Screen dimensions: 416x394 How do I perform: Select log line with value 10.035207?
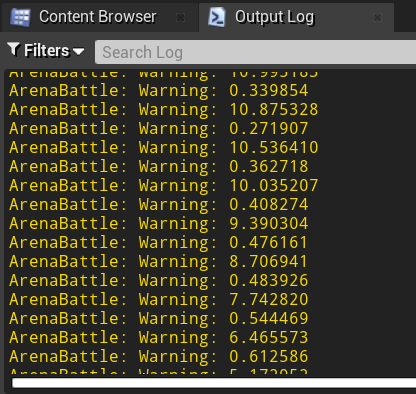tap(164, 185)
